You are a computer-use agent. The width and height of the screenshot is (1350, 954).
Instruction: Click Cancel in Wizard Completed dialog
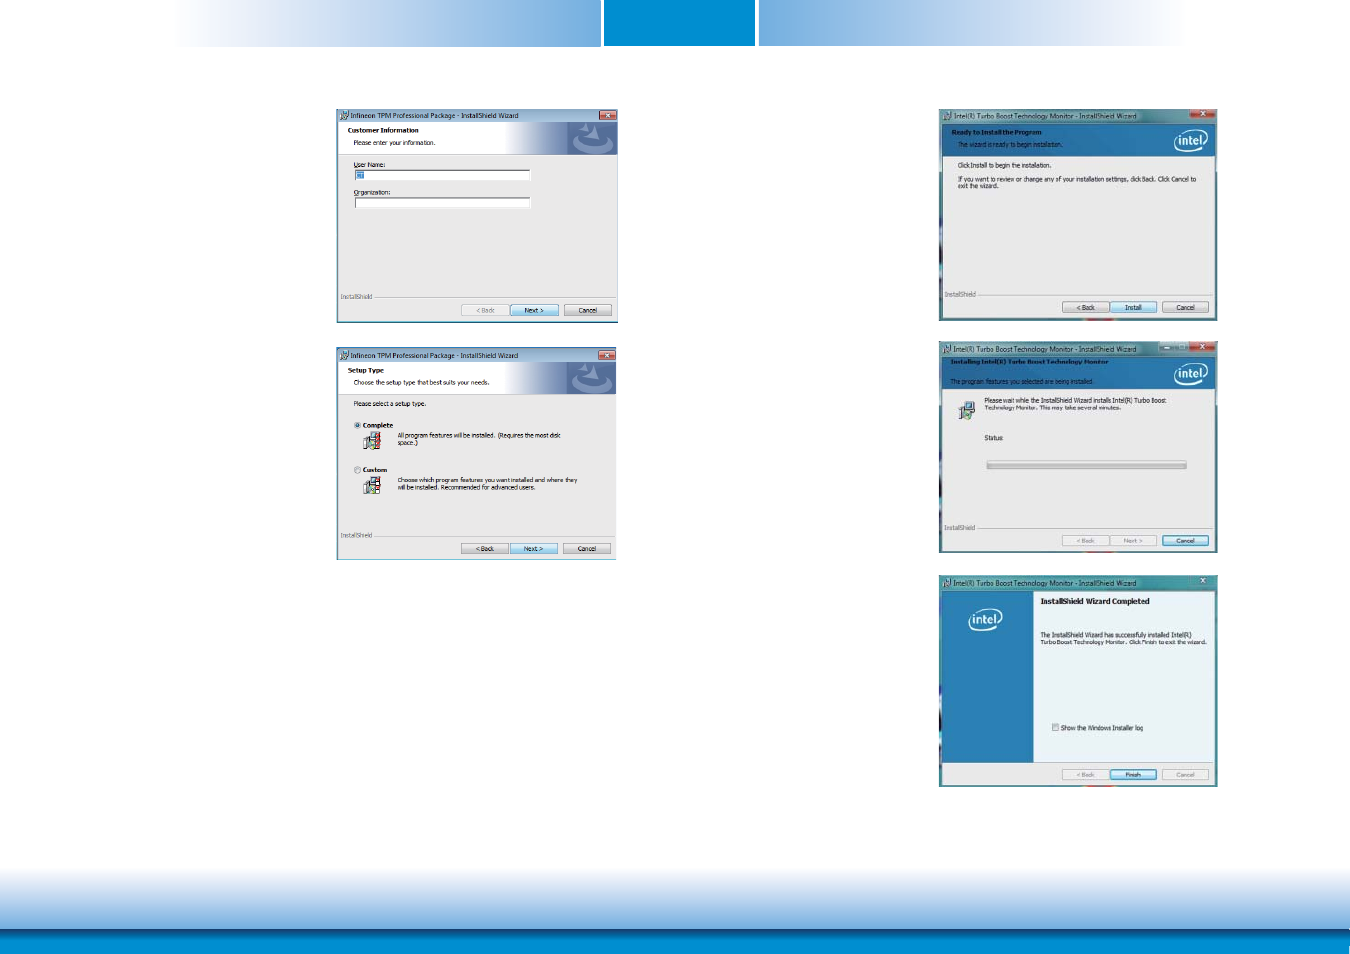tap(1185, 774)
